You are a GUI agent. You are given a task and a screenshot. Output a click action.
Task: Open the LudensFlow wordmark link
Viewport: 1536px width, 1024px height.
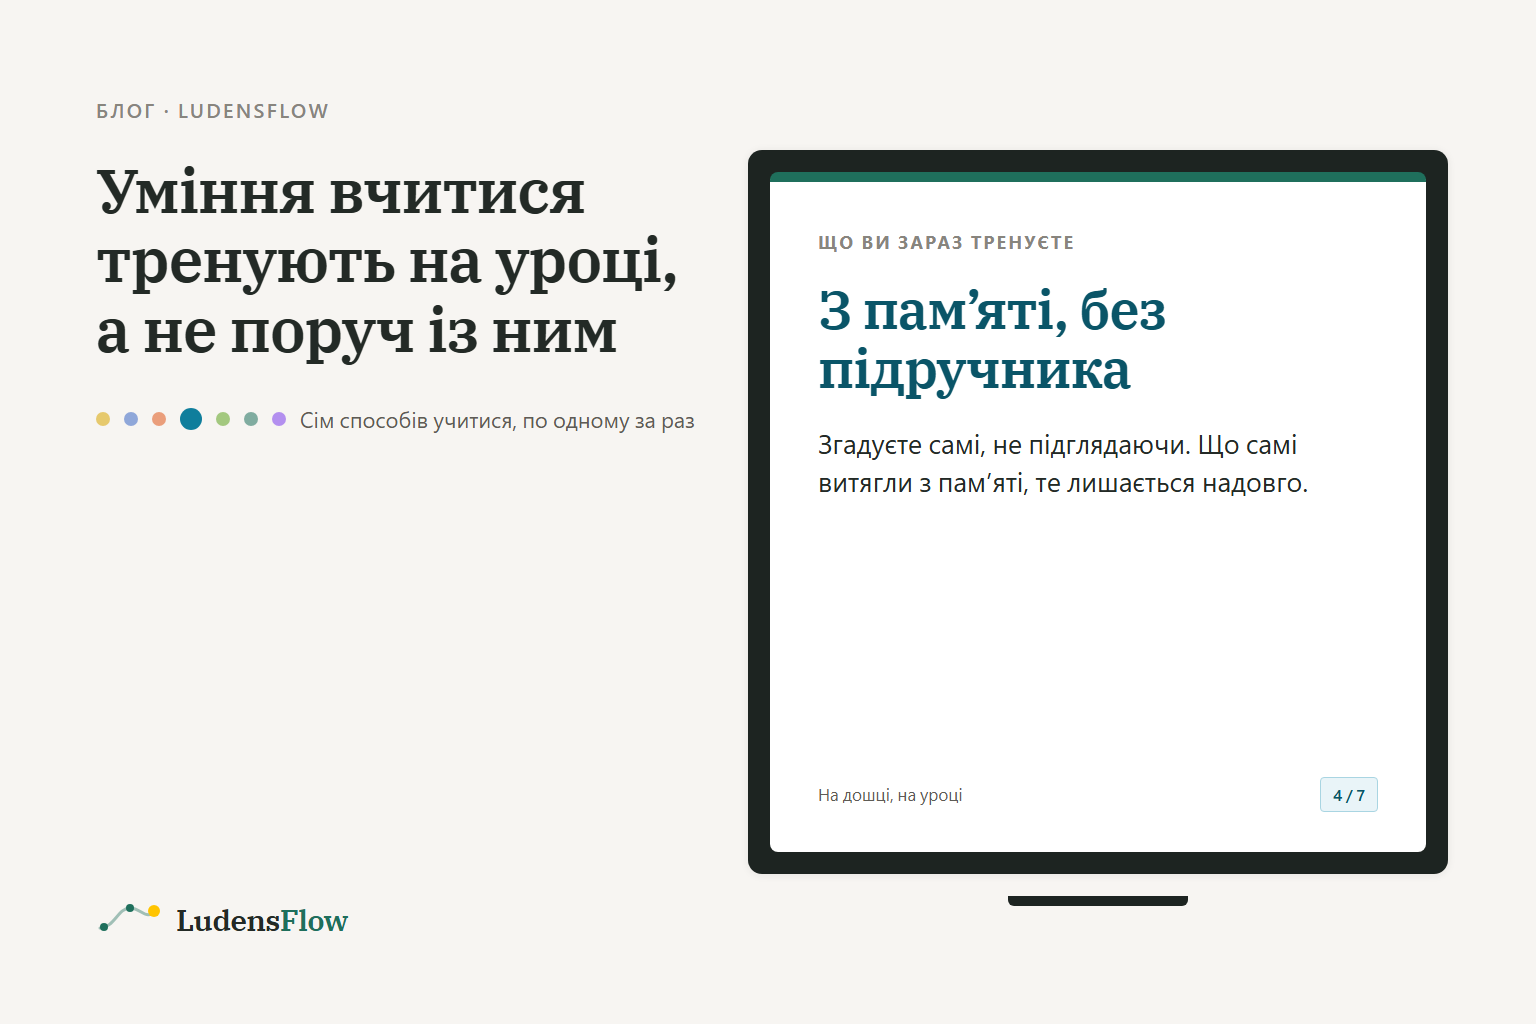click(262, 920)
